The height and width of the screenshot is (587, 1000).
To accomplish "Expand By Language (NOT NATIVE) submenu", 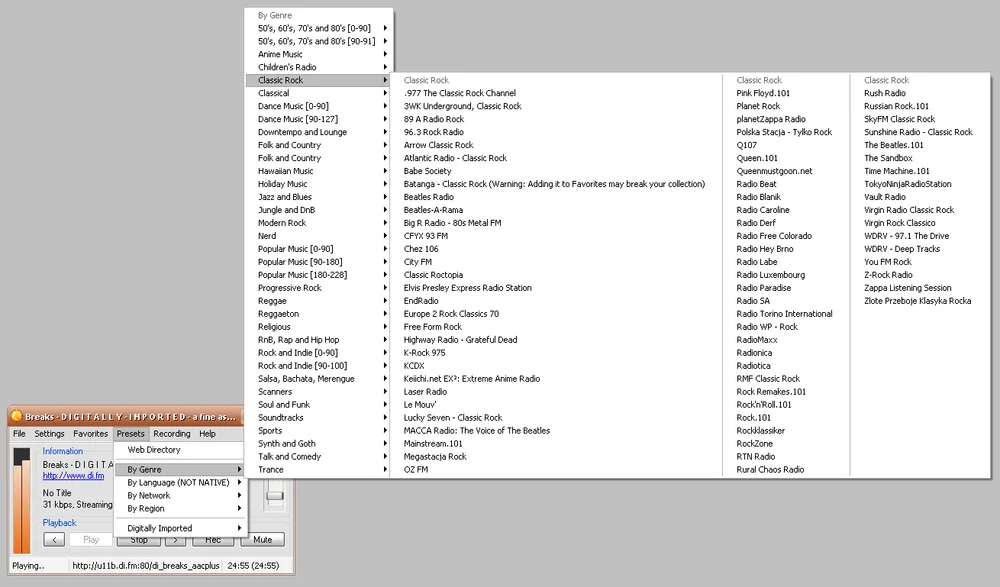I will (180, 482).
